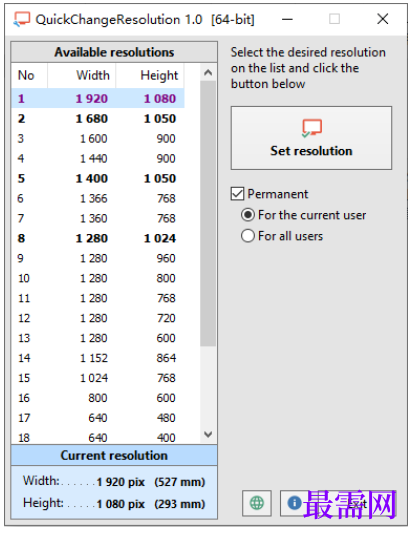Select the 1366 x 768 resolution row

pos(98,198)
